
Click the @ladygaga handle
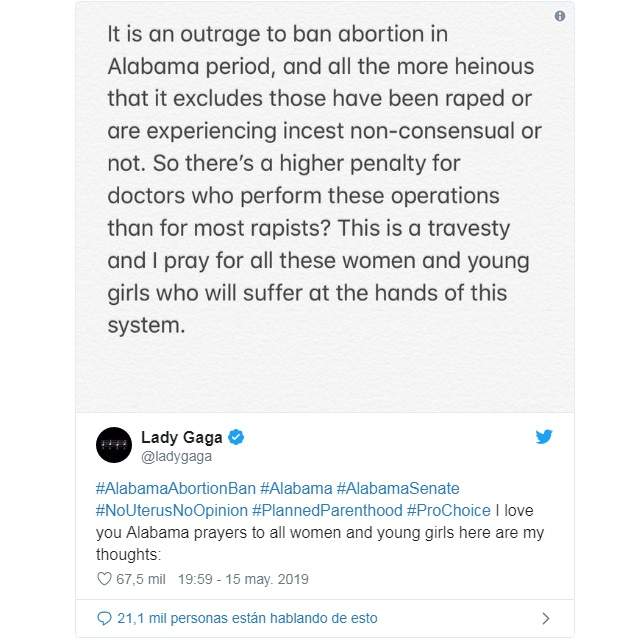[176, 456]
